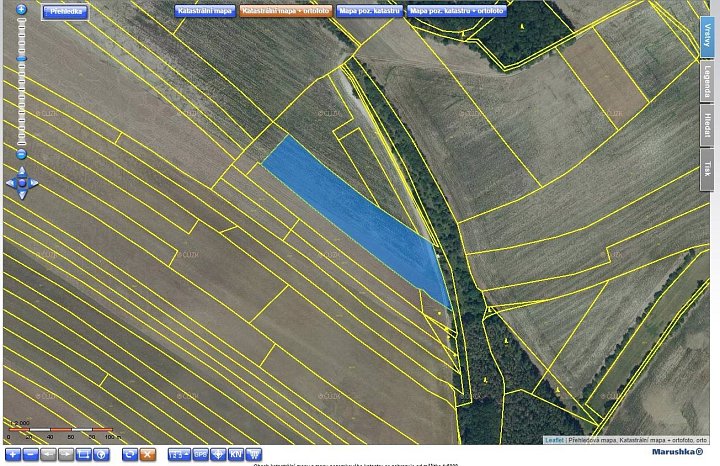Click the GPS button
This screenshot has width=720, height=466.
tap(201, 455)
